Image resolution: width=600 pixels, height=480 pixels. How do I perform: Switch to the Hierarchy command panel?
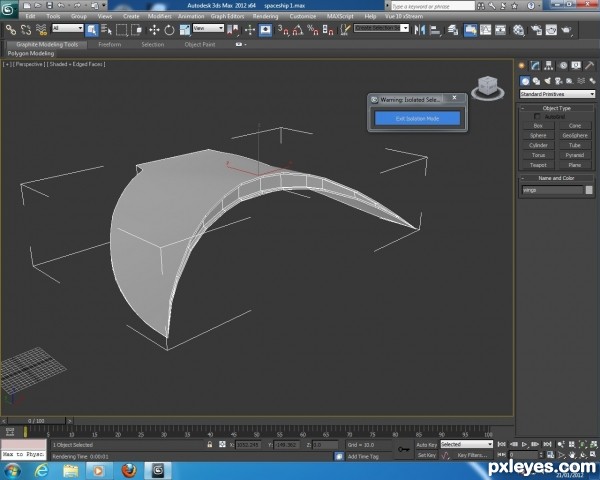(549, 65)
